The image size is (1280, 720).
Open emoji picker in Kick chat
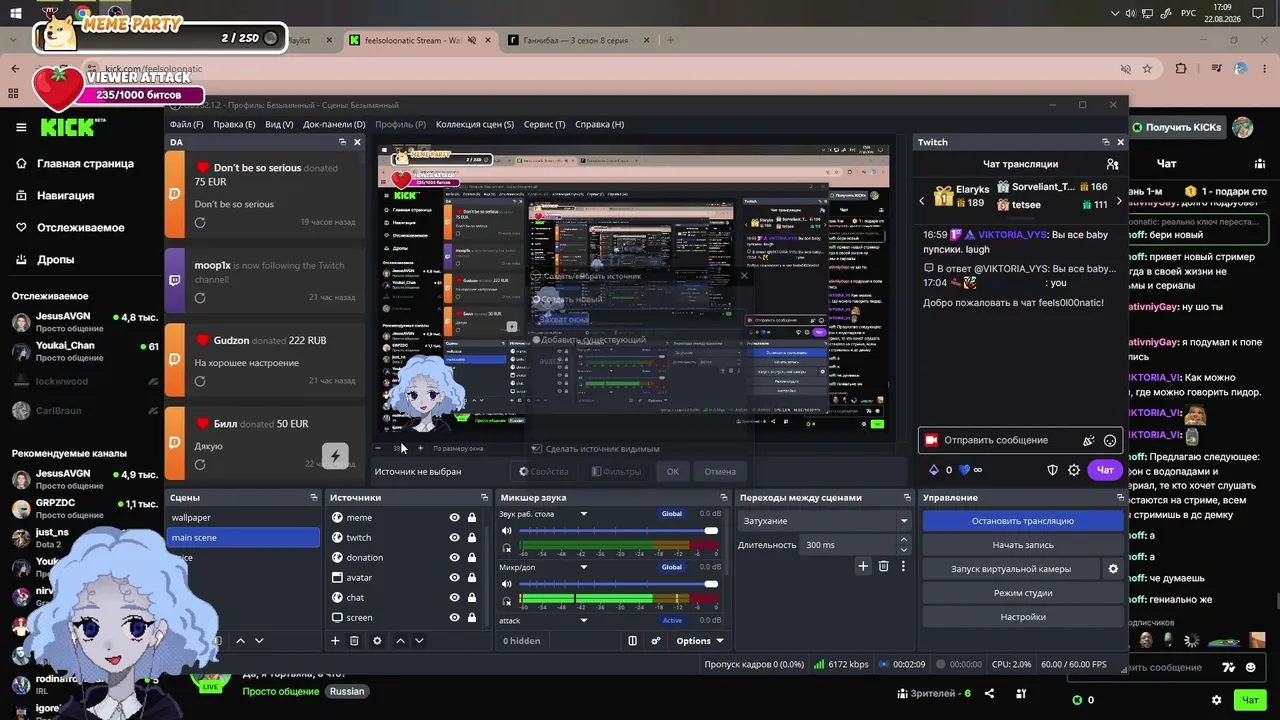click(1251, 667)
